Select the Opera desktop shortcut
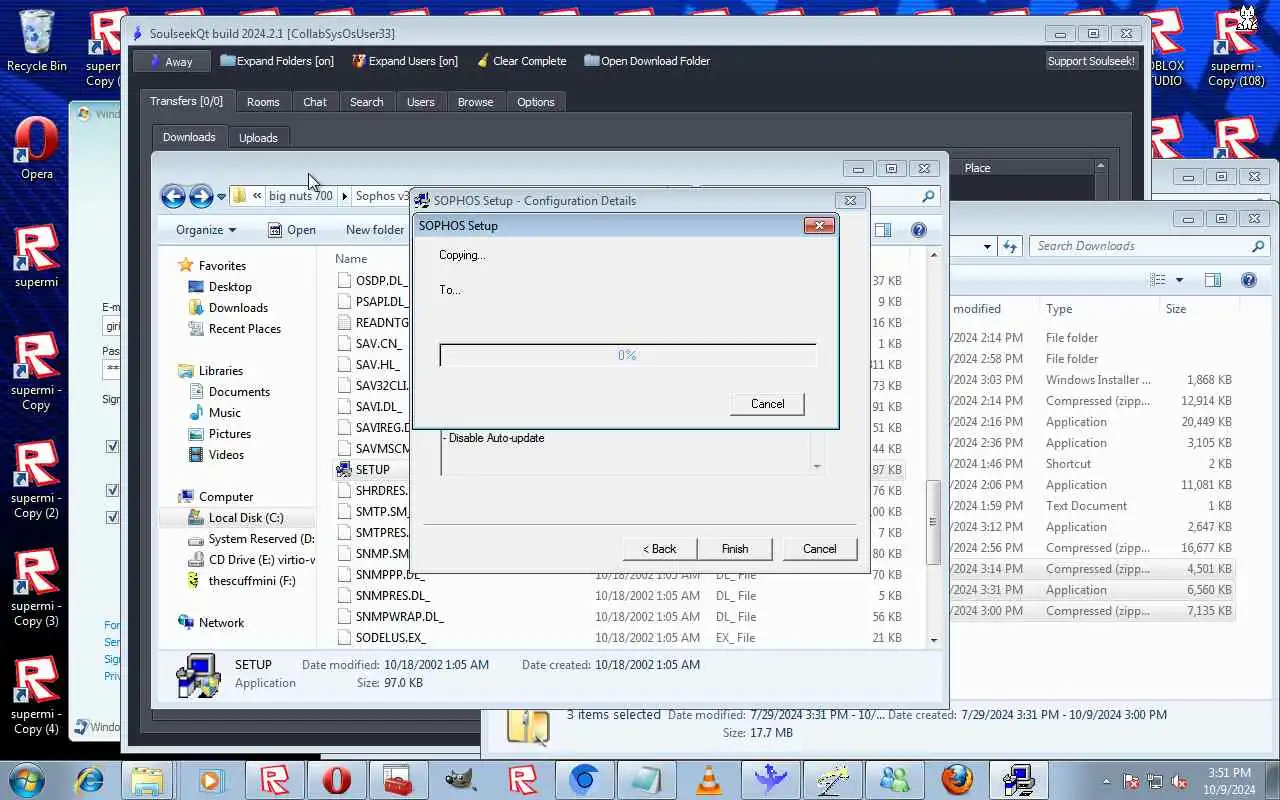This screenshot has height=800, width=1280. (x=37, y=150)
